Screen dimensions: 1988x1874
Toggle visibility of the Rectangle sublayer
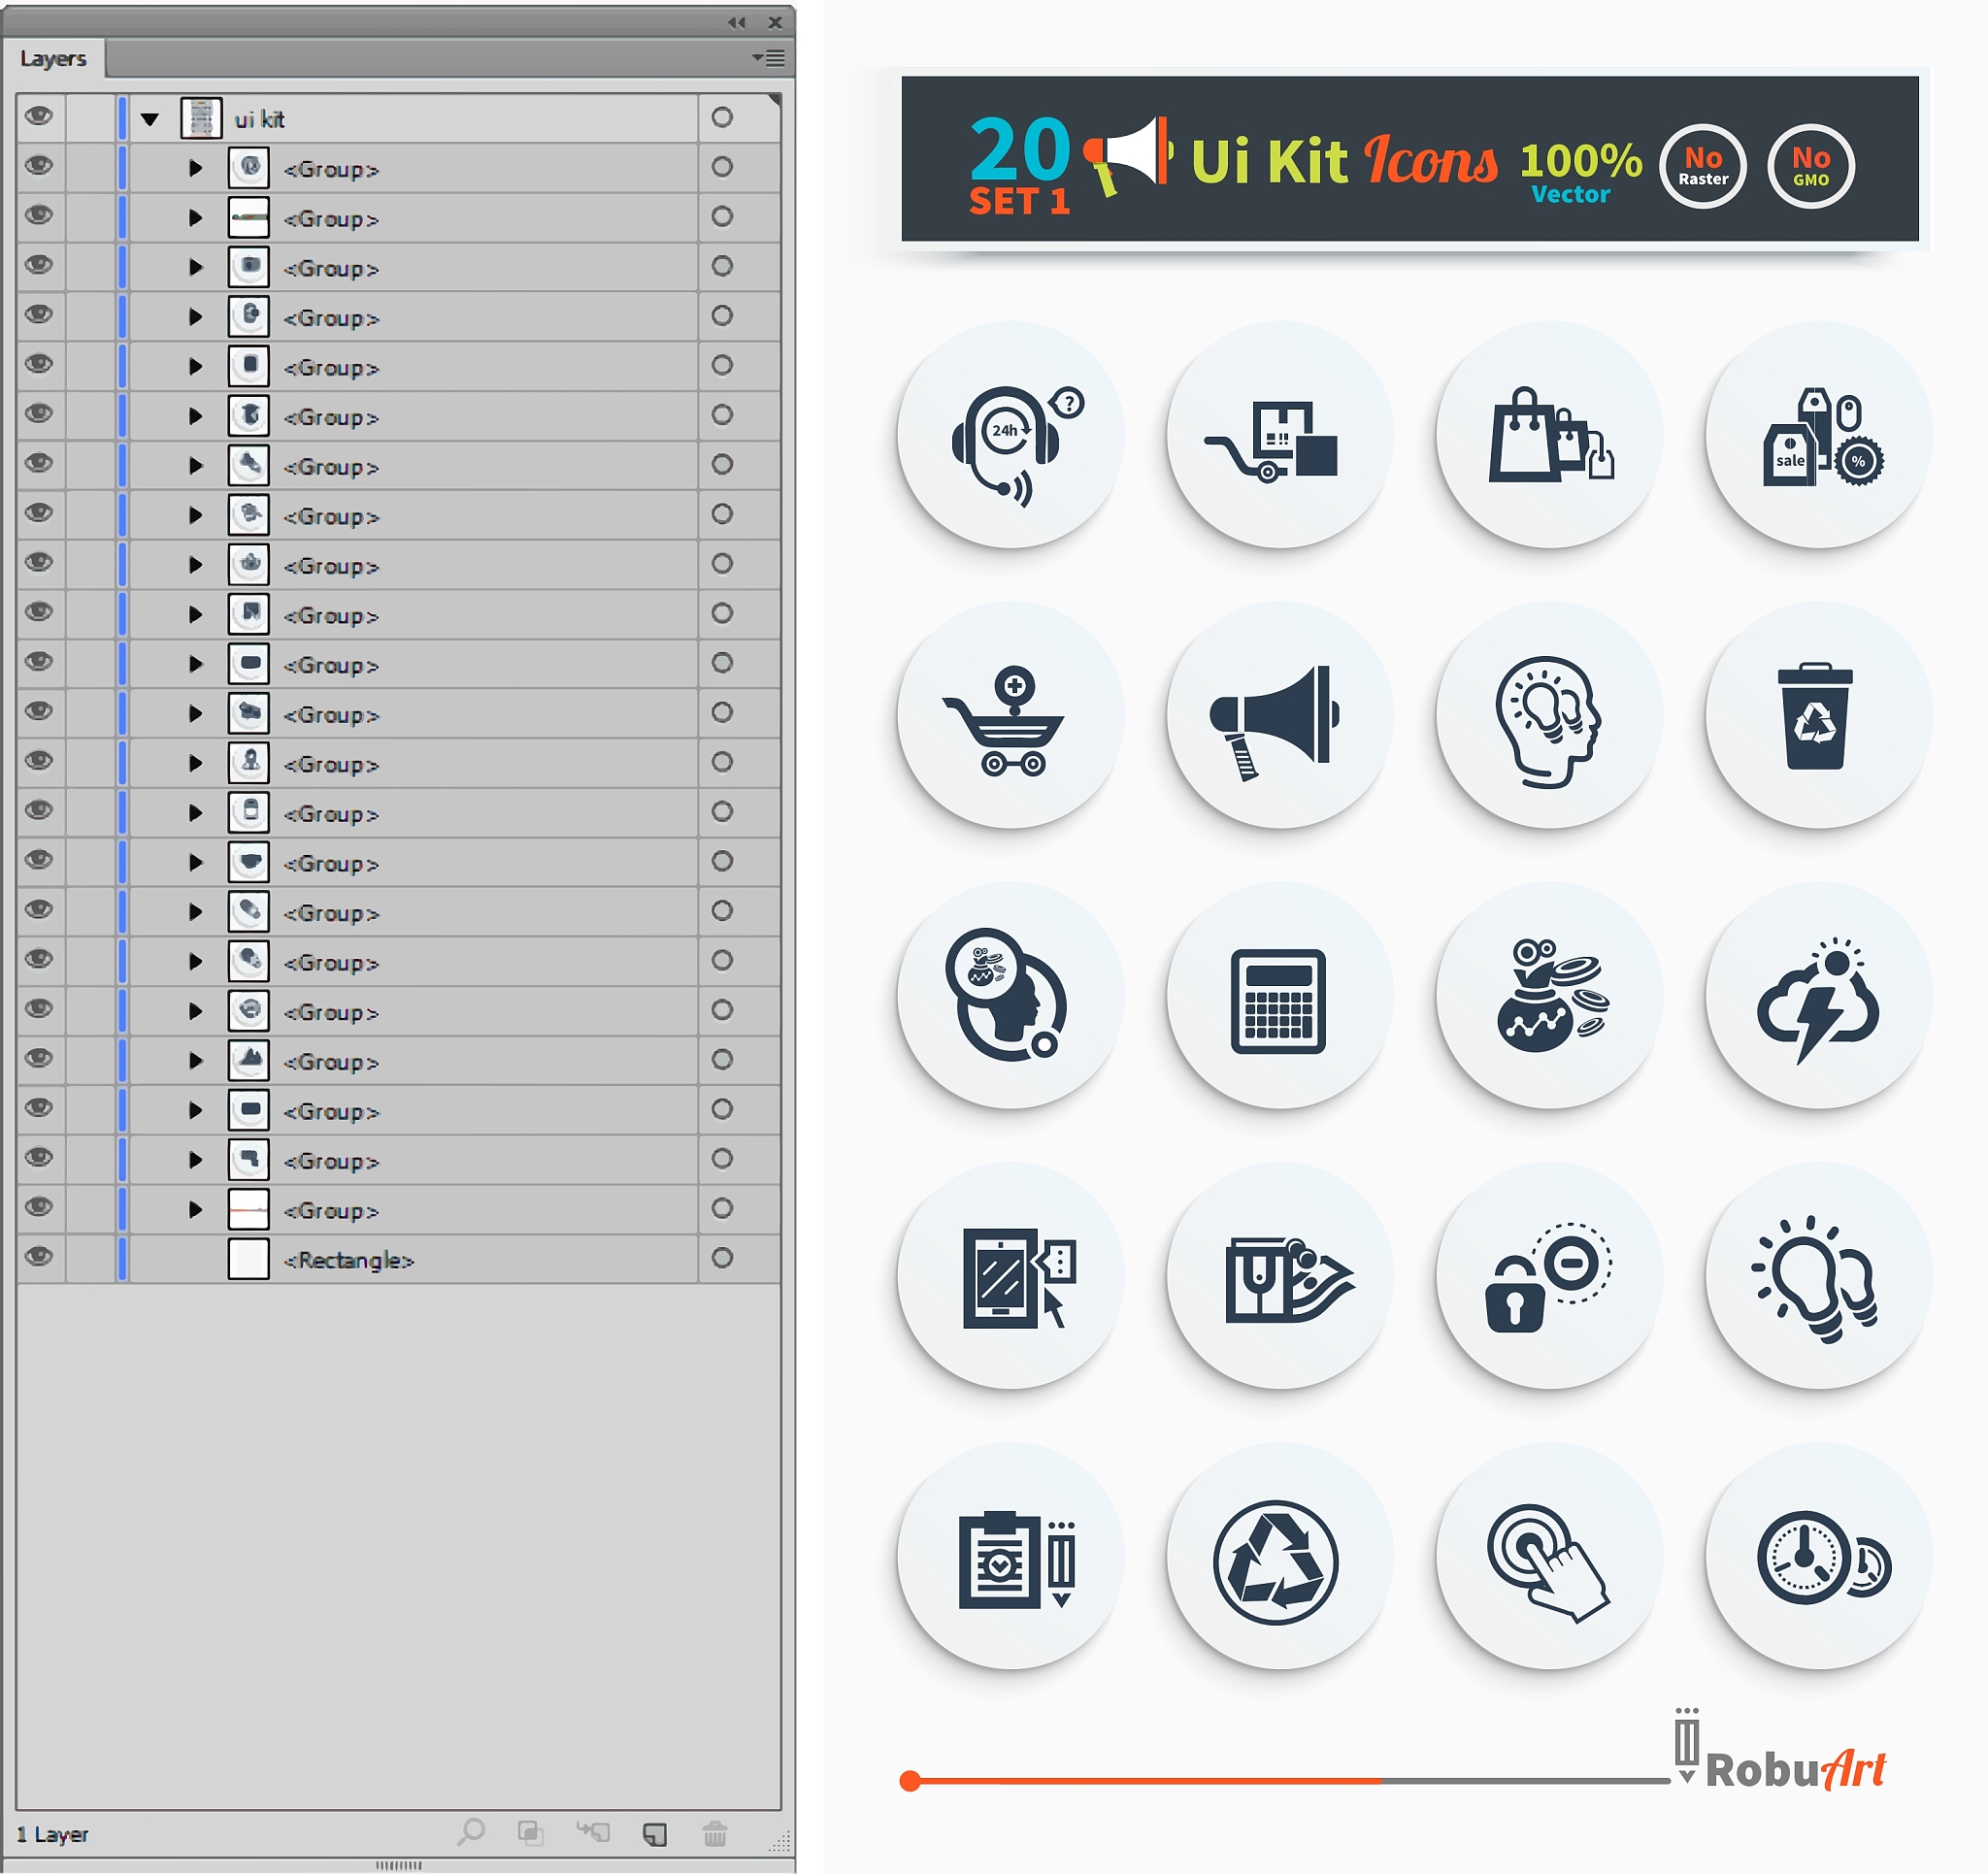39,1256
